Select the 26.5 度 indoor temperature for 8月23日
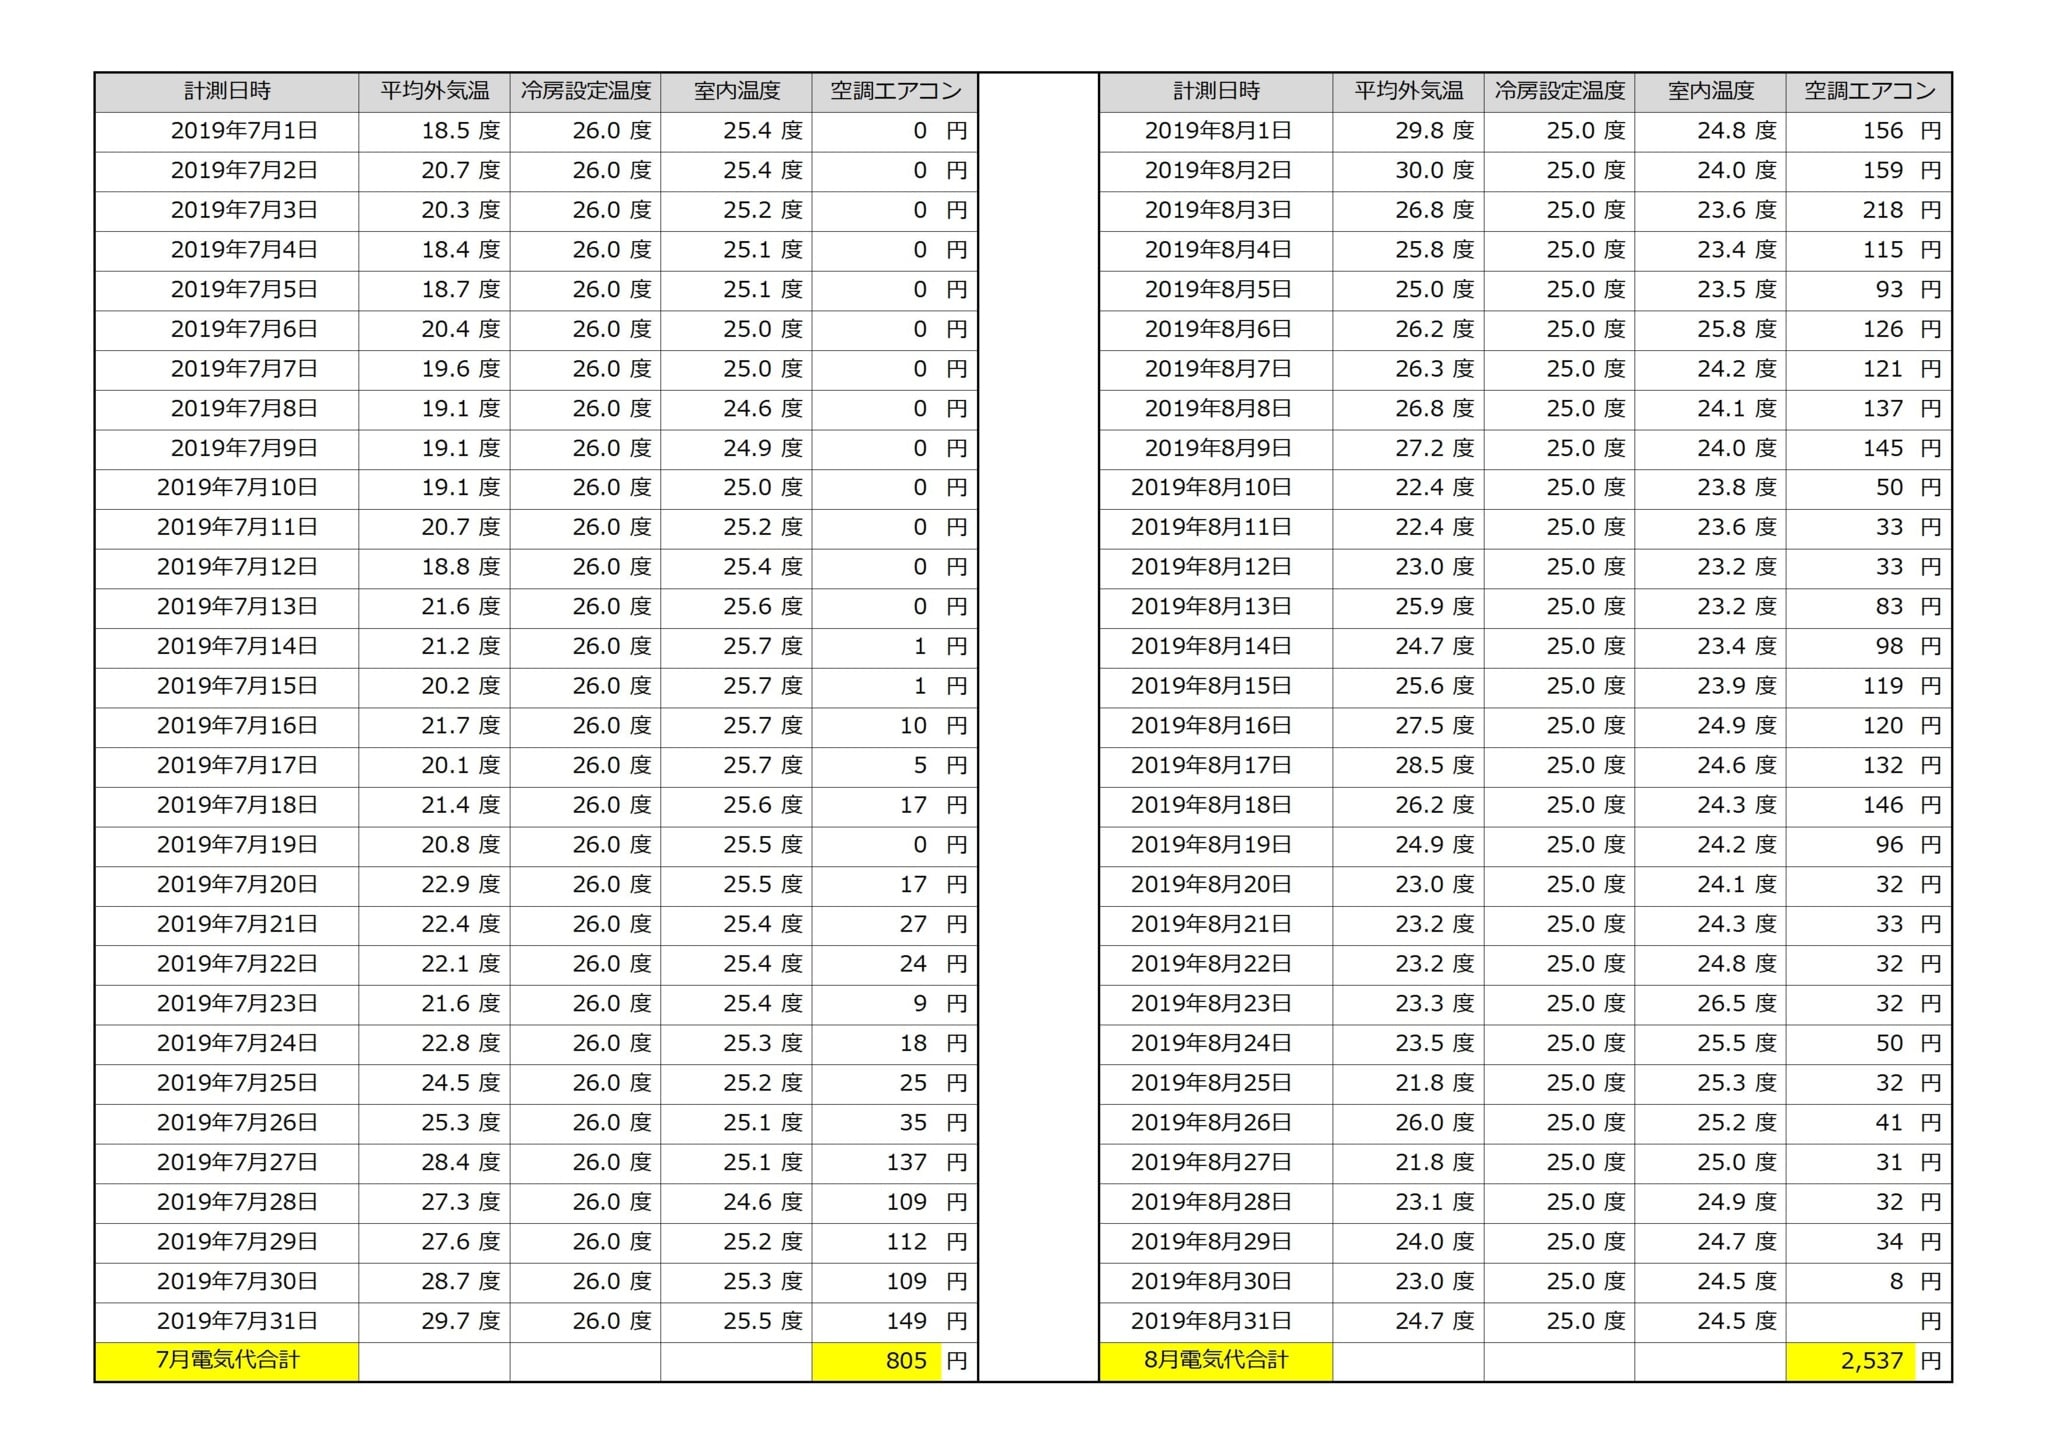This screenshot has height=1448, width=2048. 1710,1004
